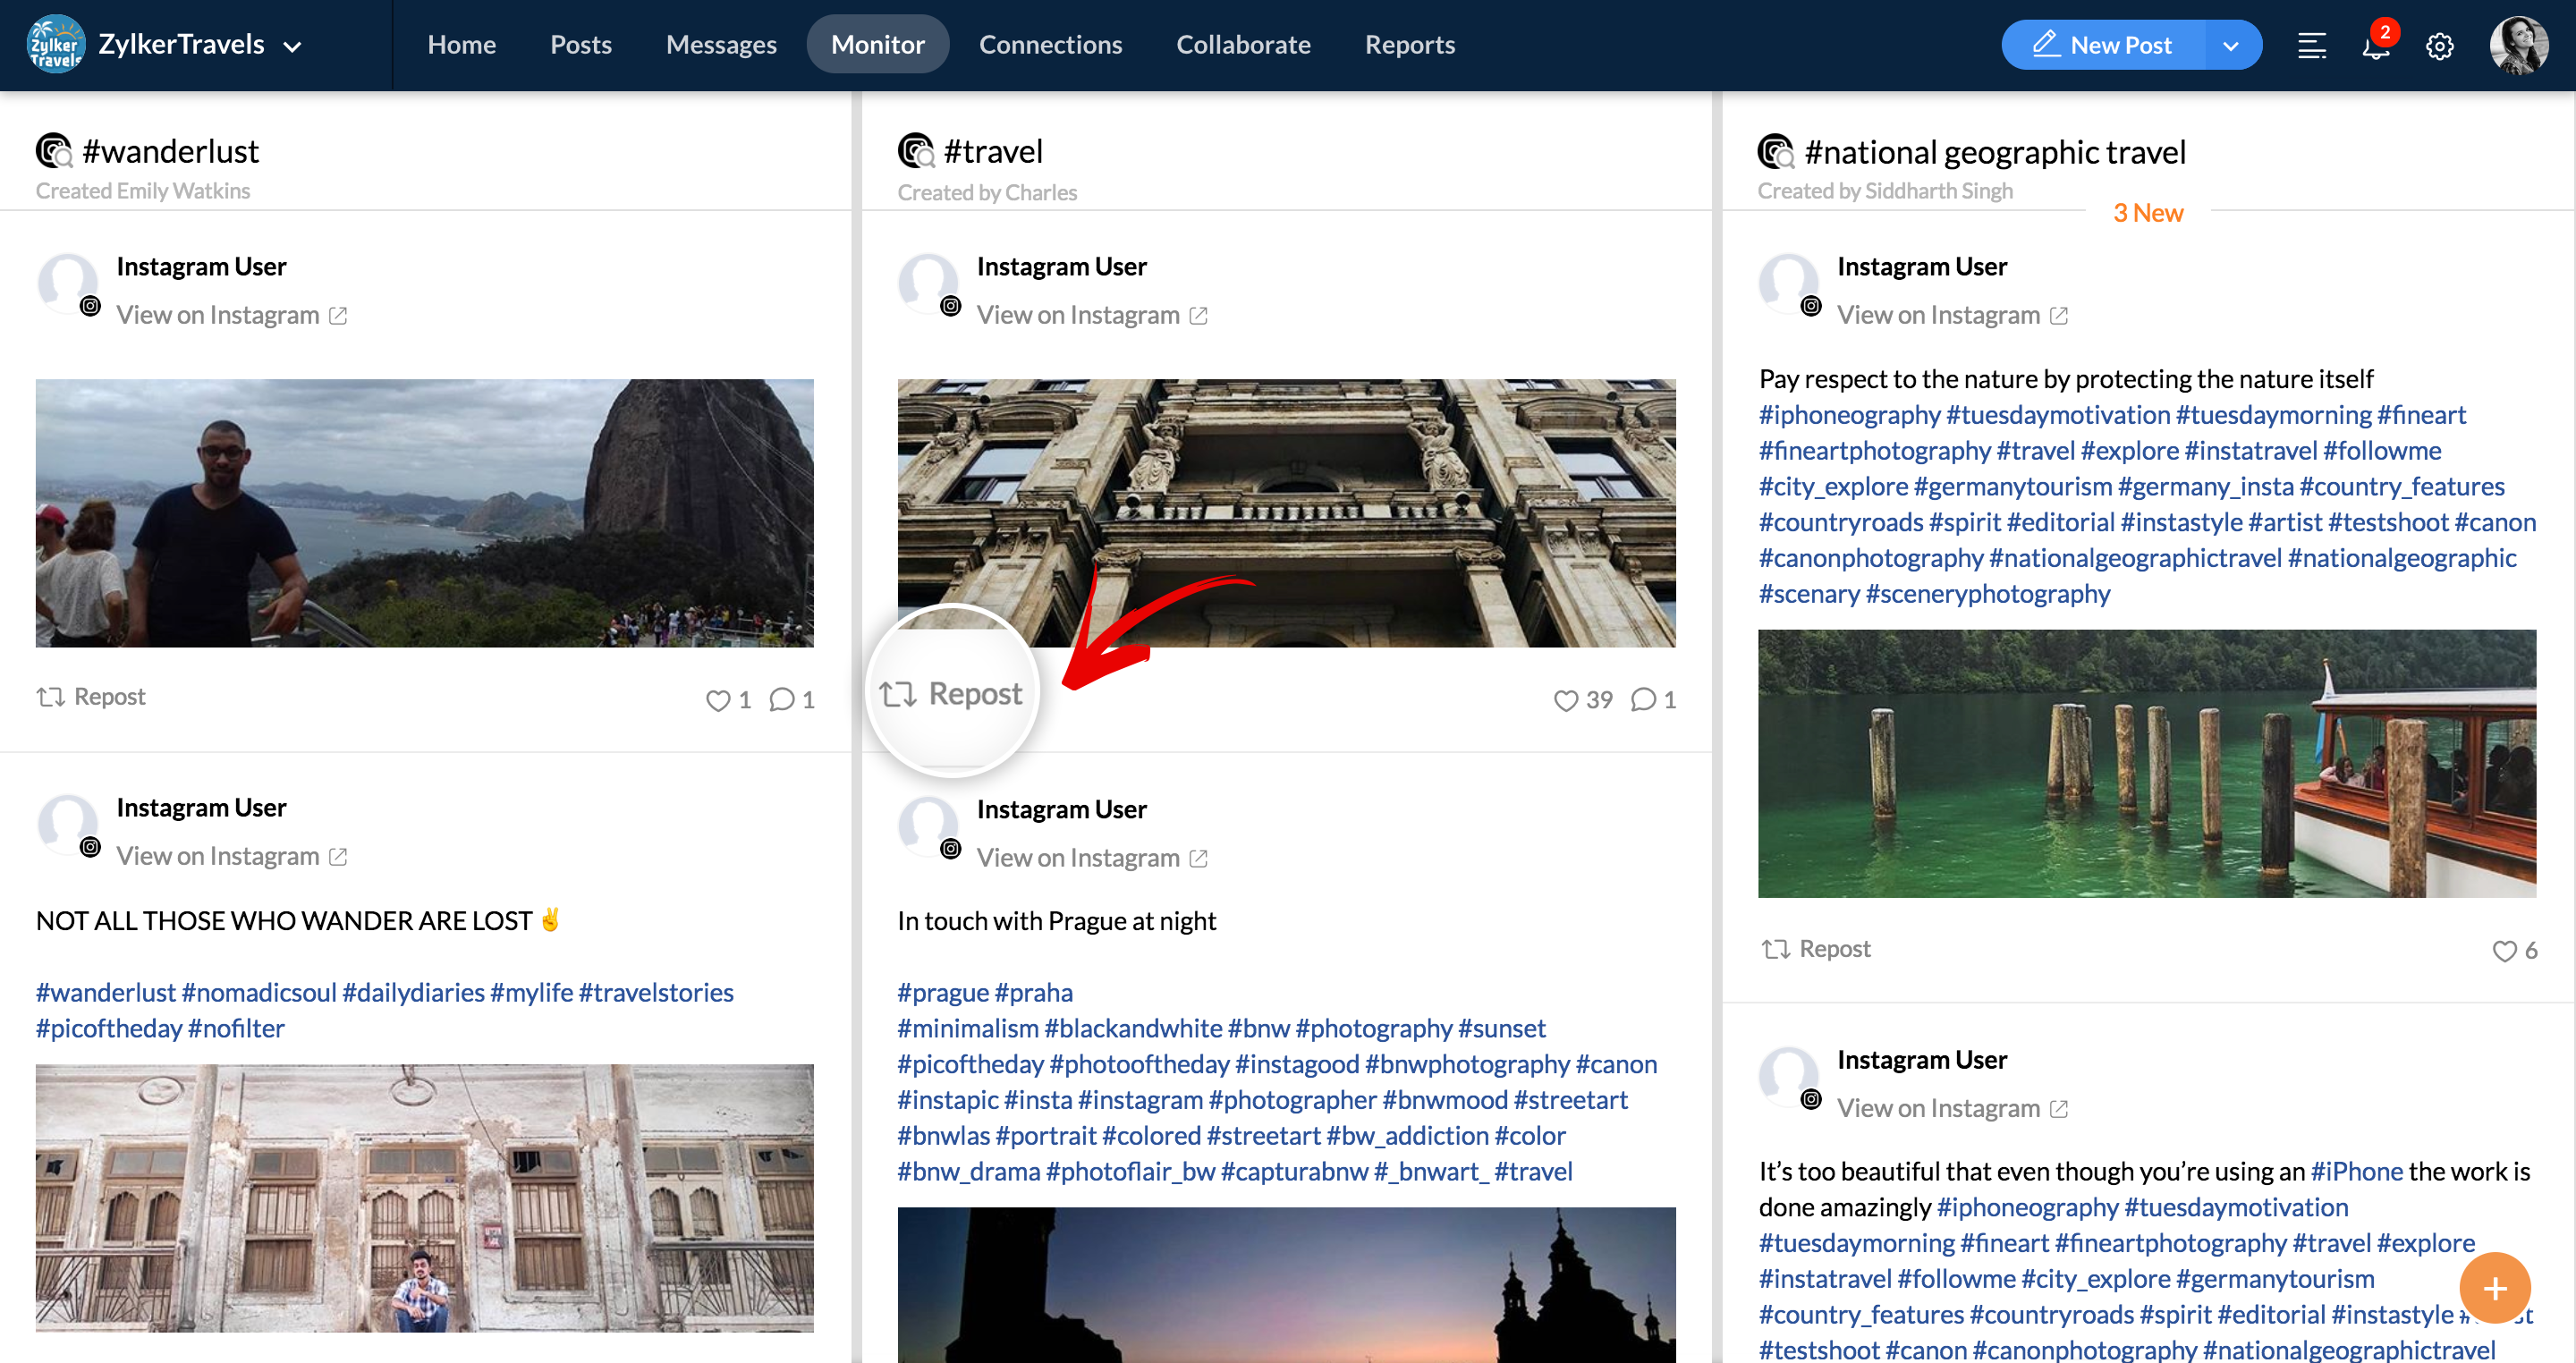
Task: Repost the green lake boat post
Action: (x=1815, y=949)
